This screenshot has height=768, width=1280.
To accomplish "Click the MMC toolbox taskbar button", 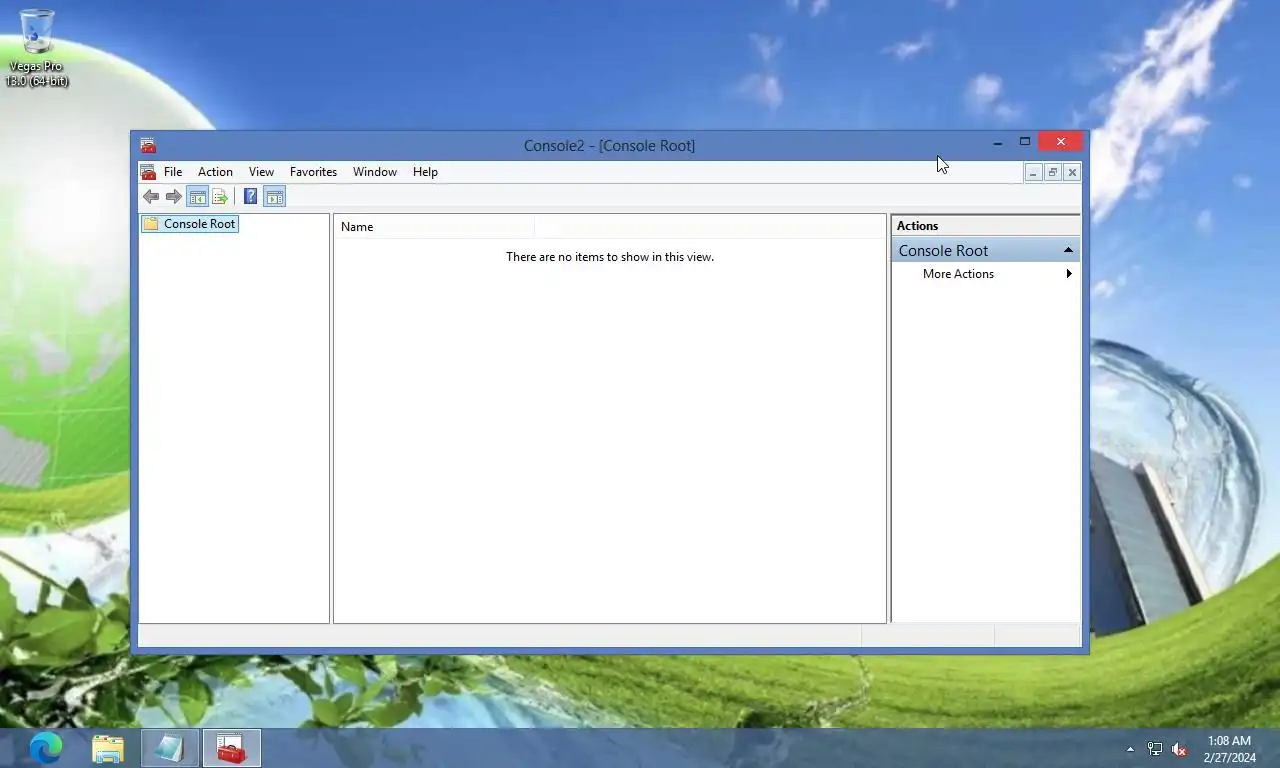I will 232,748.
